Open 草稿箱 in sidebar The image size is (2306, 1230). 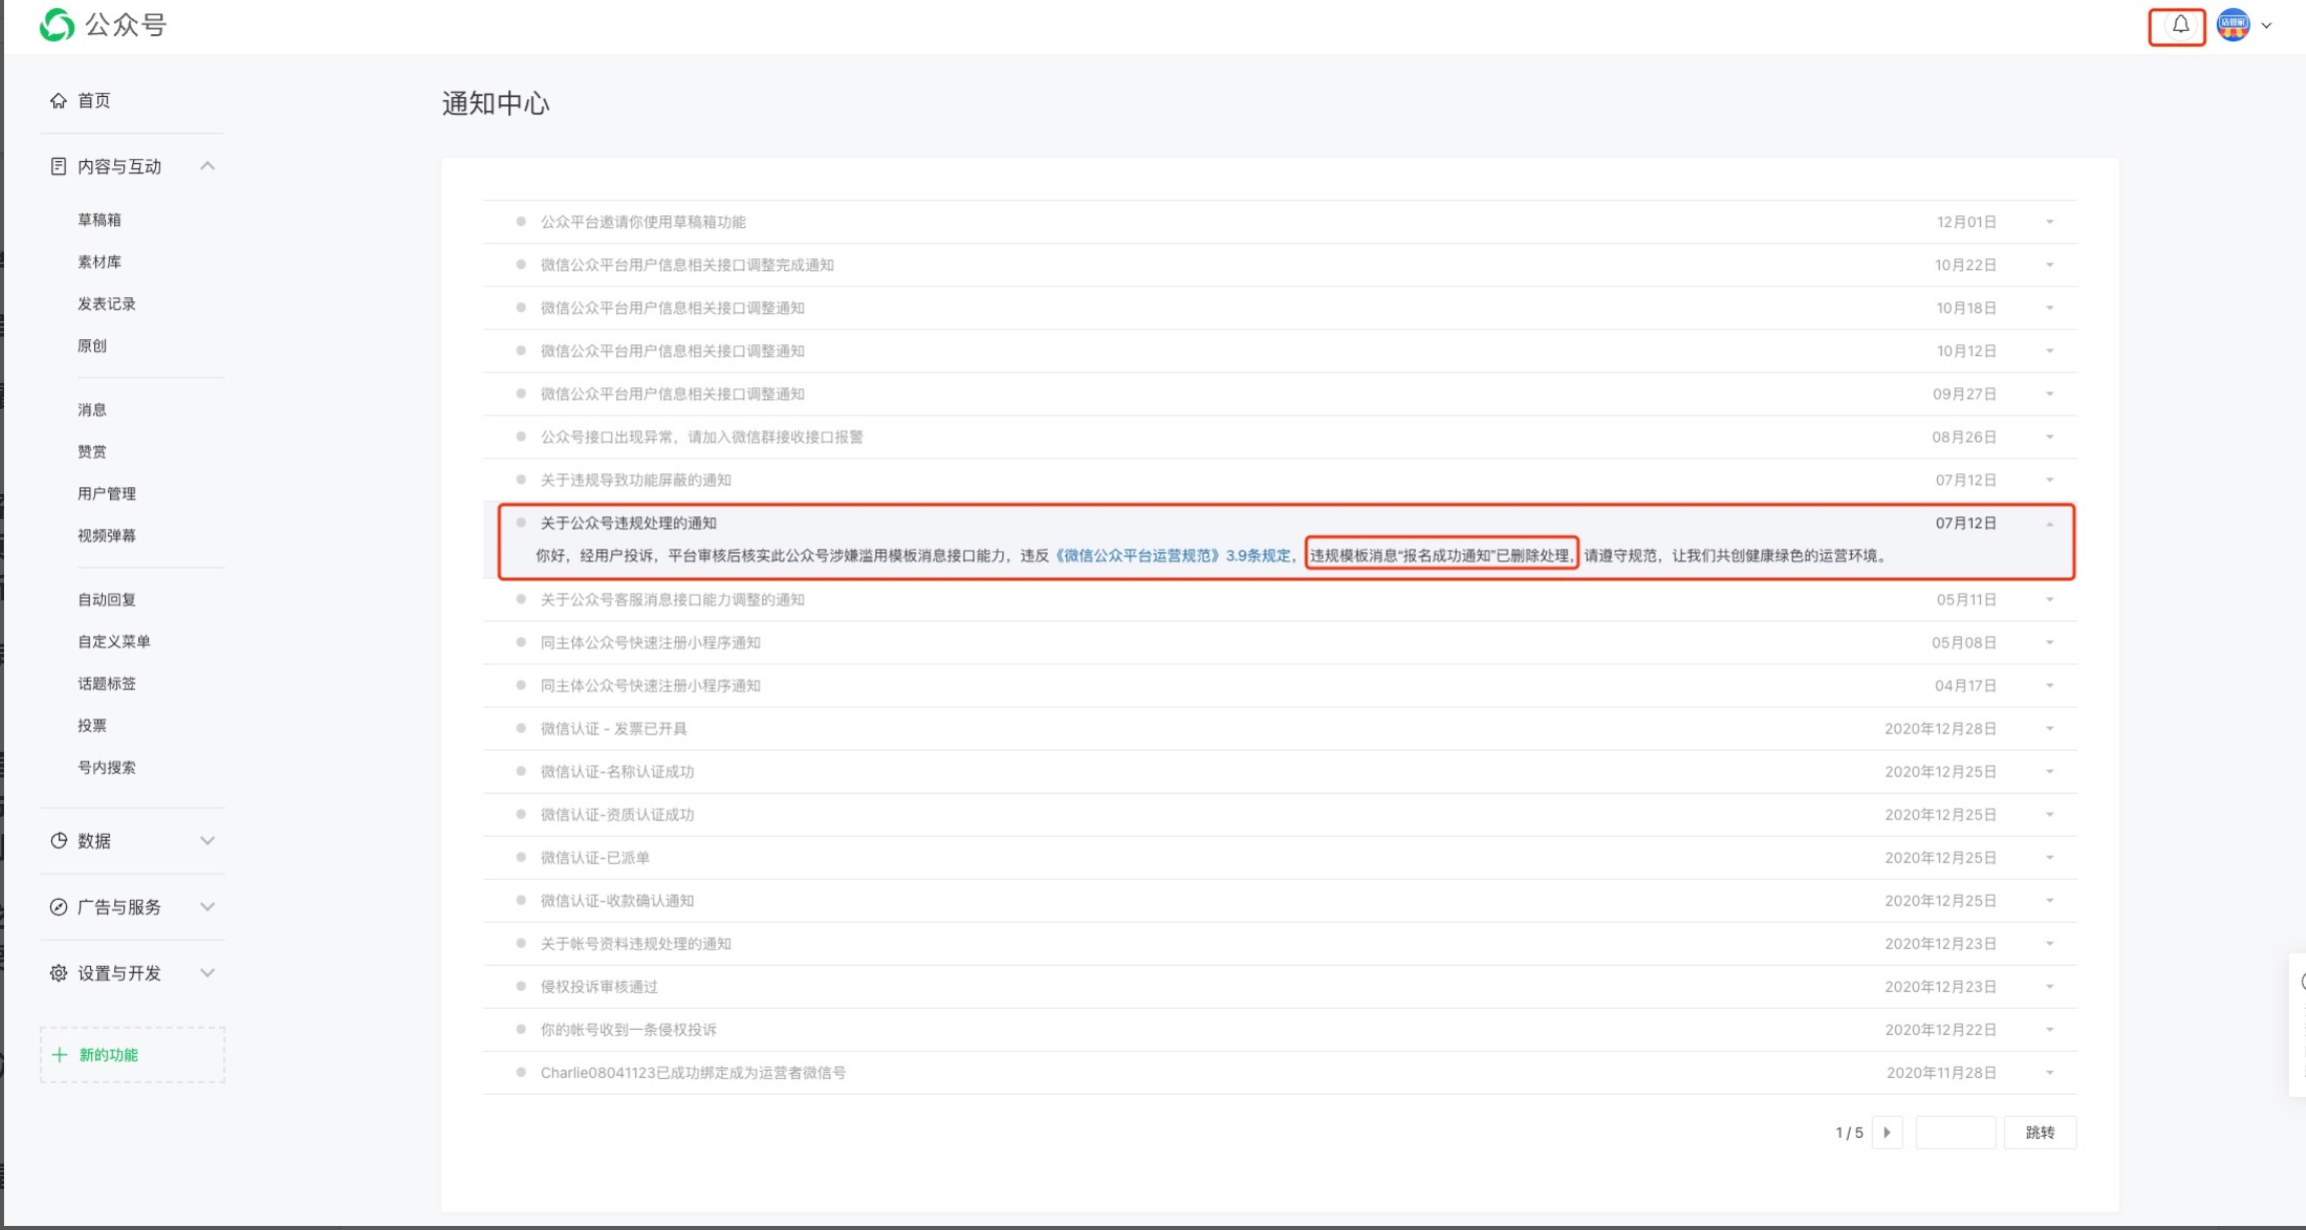coord(99,220)
